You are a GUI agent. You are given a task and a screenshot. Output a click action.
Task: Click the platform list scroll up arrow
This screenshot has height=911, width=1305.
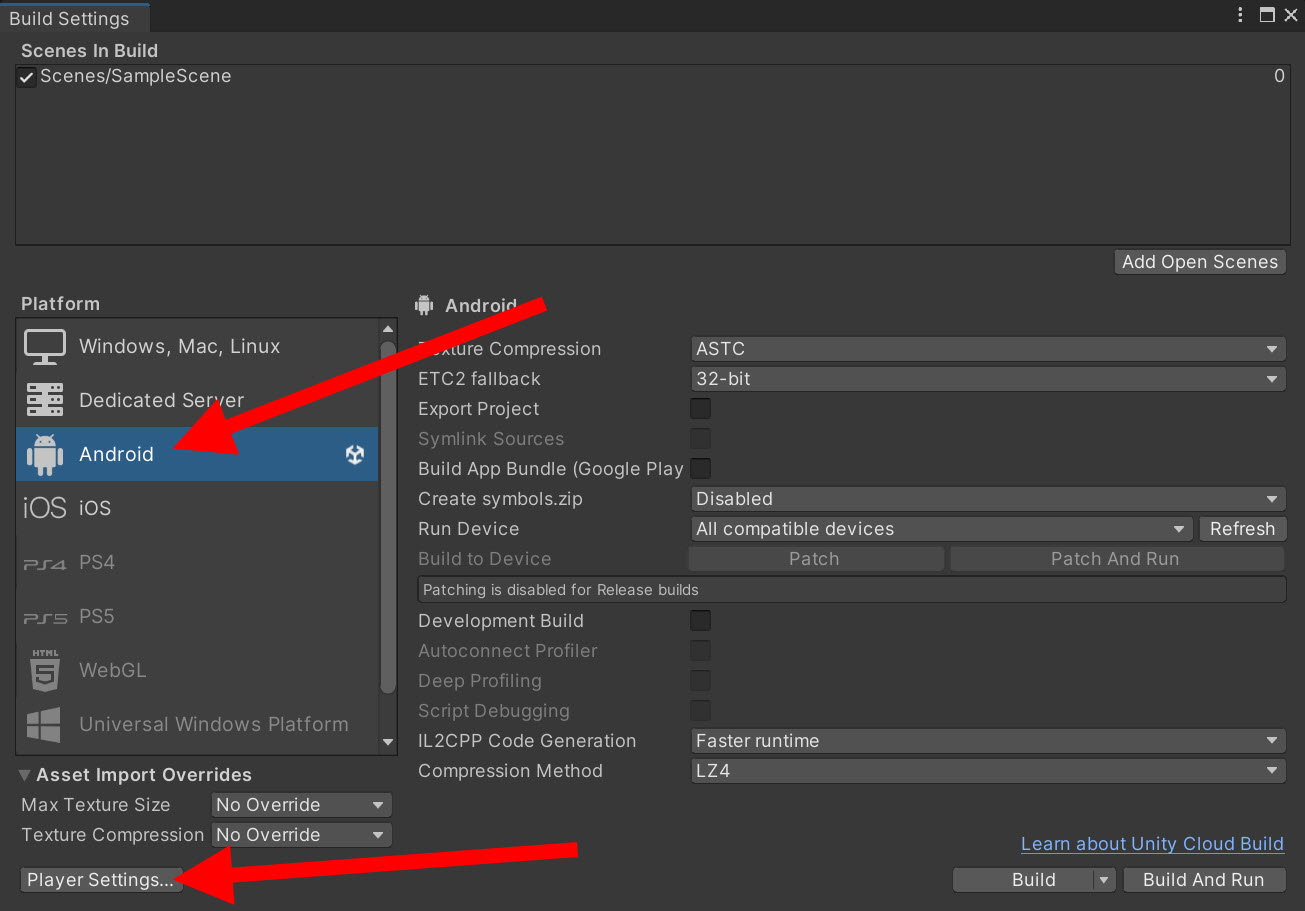click(x=388, y=328)
